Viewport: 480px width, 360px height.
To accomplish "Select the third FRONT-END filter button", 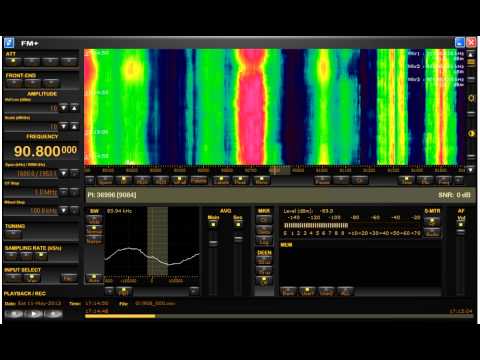I will coord(51,83).
